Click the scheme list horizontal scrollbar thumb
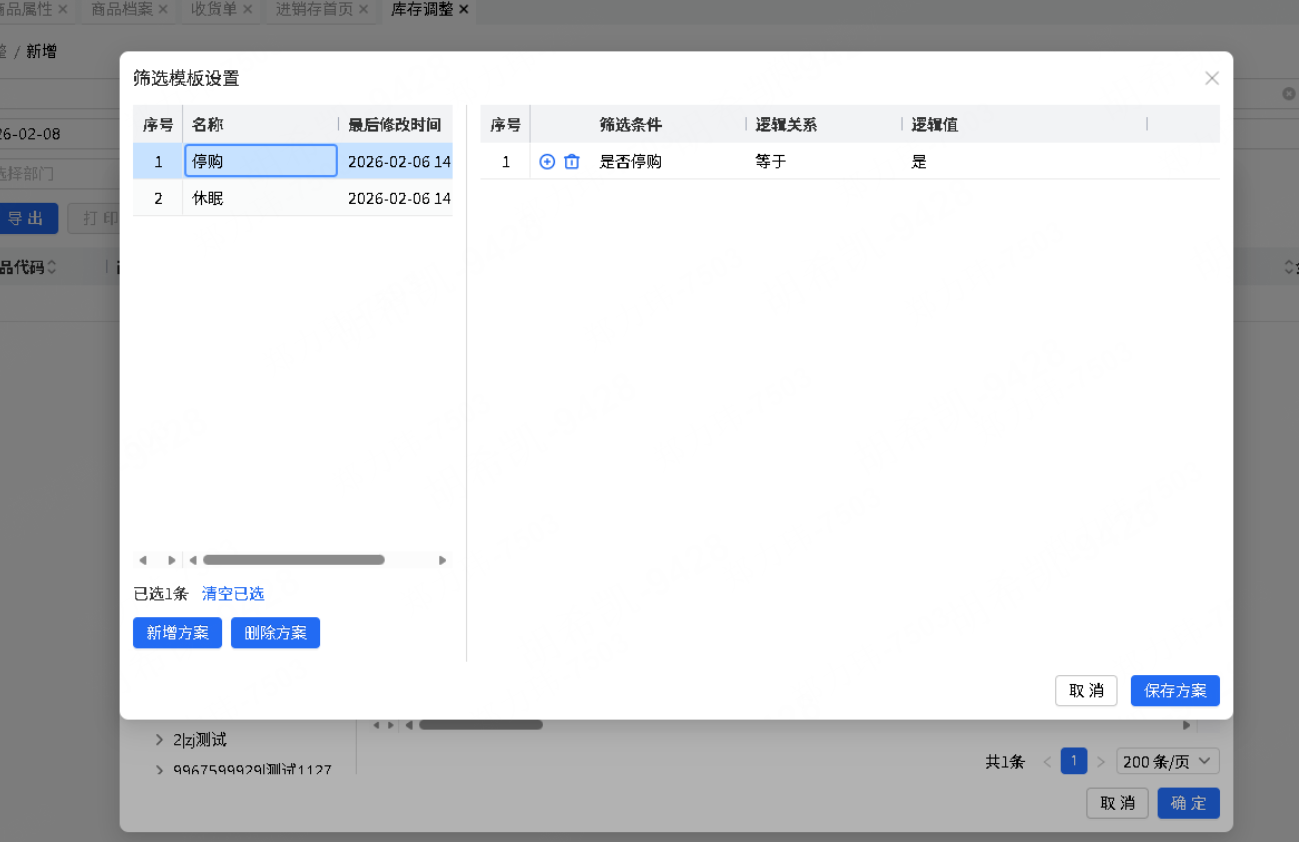The height and width of the screenshot is (842, 1299). 293,560
